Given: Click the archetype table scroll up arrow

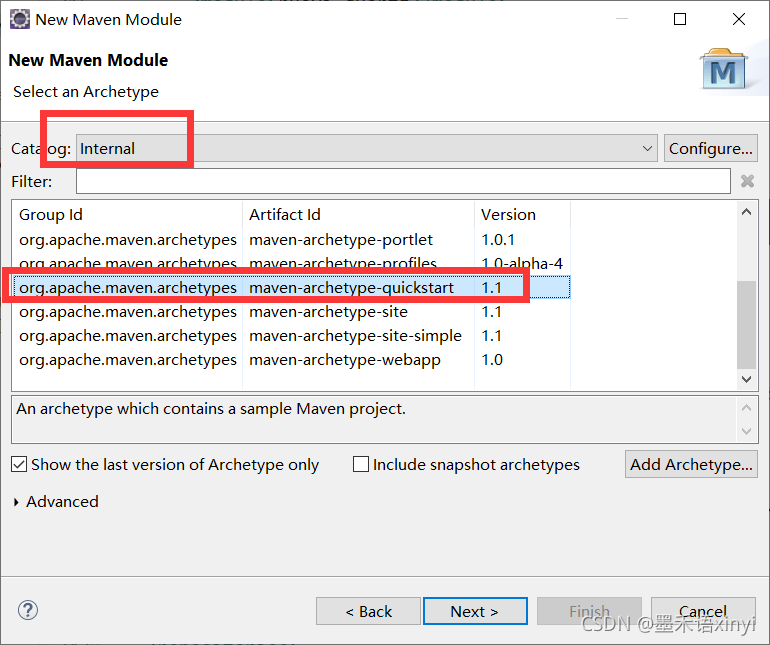Looking at the screenshot, I should [x=746, y=212].
